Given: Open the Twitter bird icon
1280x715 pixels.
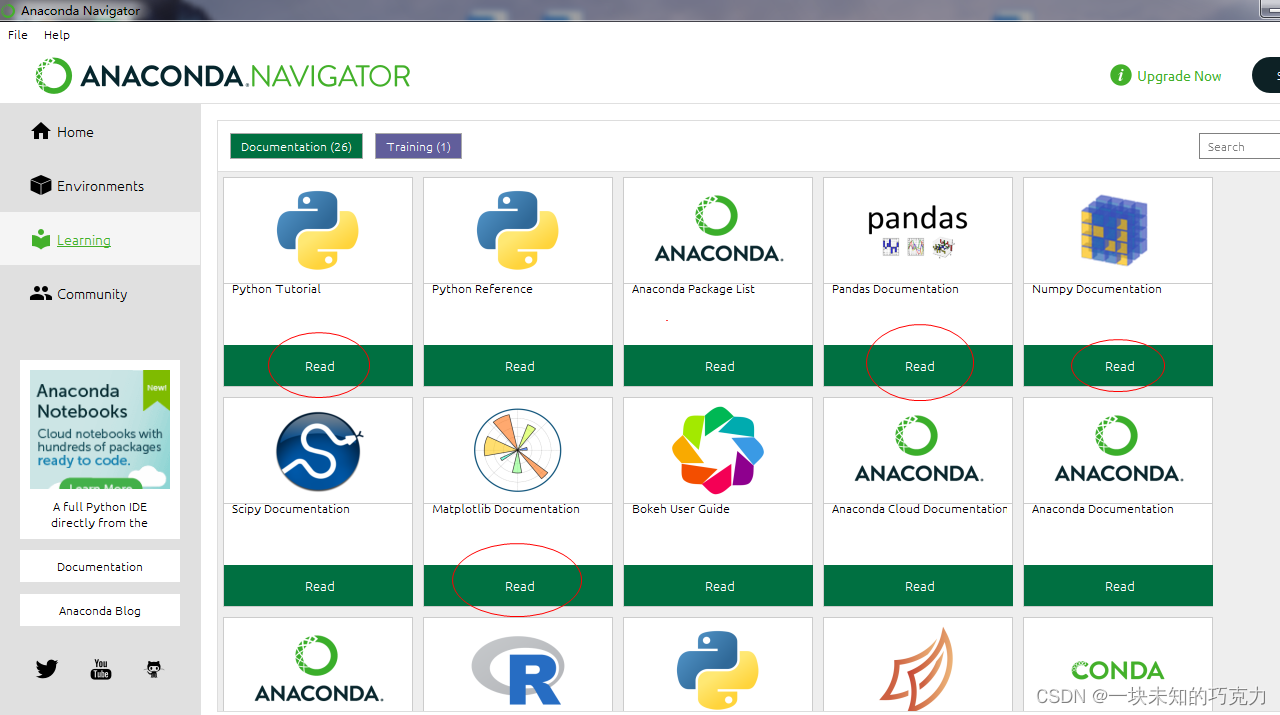Looking at the screenshot, I should pos(47,669).
